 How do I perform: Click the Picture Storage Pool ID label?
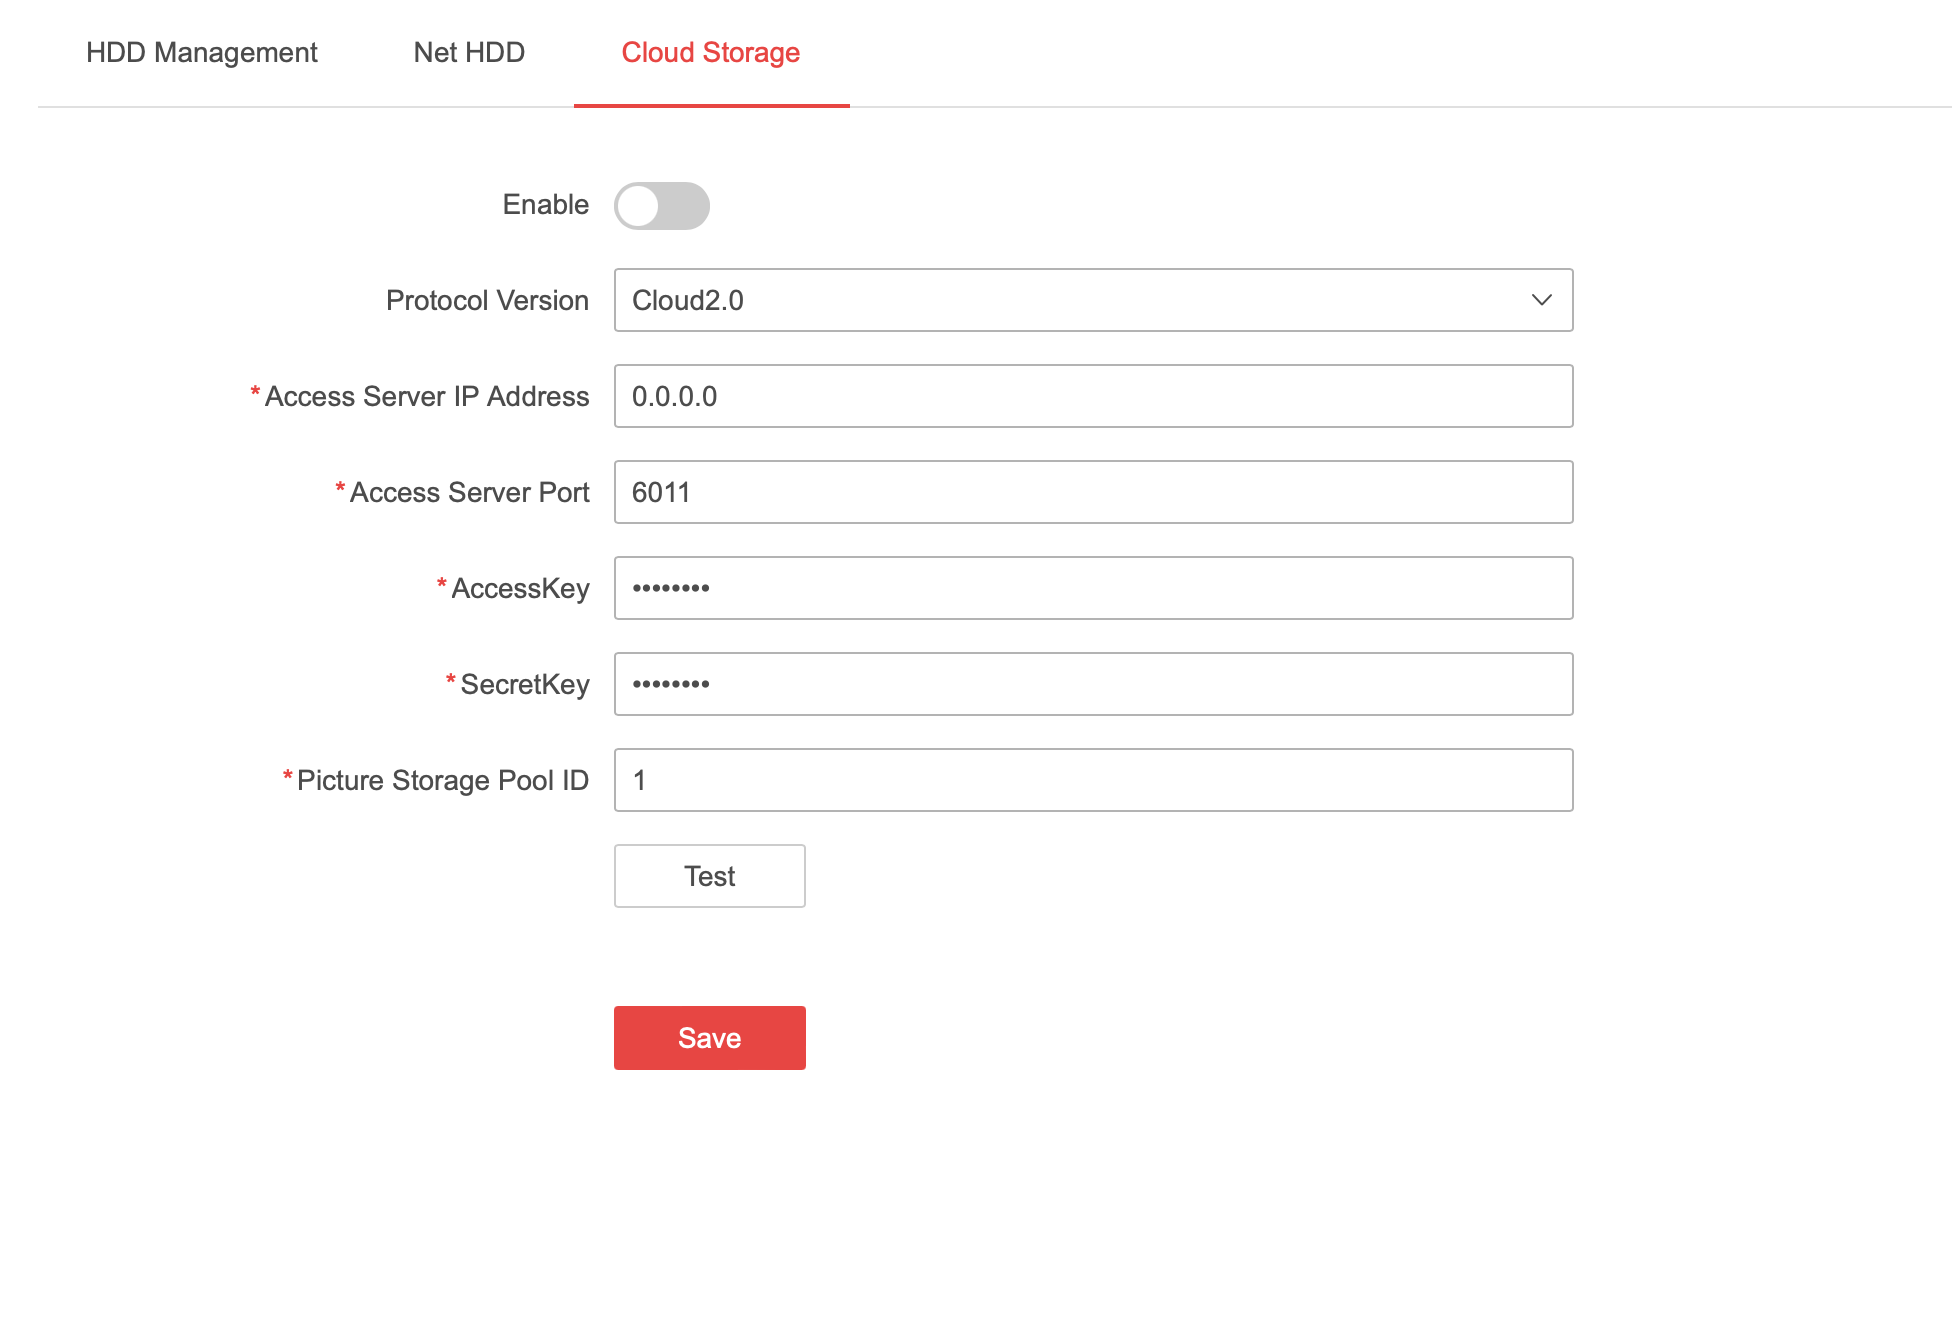tap(442, 781)
